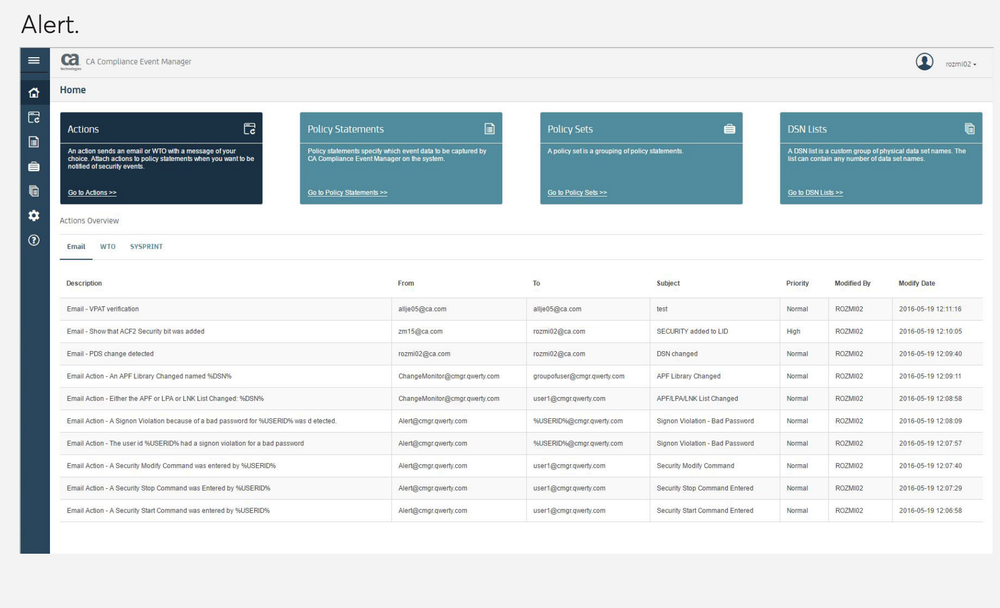Open DSN Lists via the stacked-pages sidebar icon
Screen dimensions: 1000x608
click(x=33, y=191)
